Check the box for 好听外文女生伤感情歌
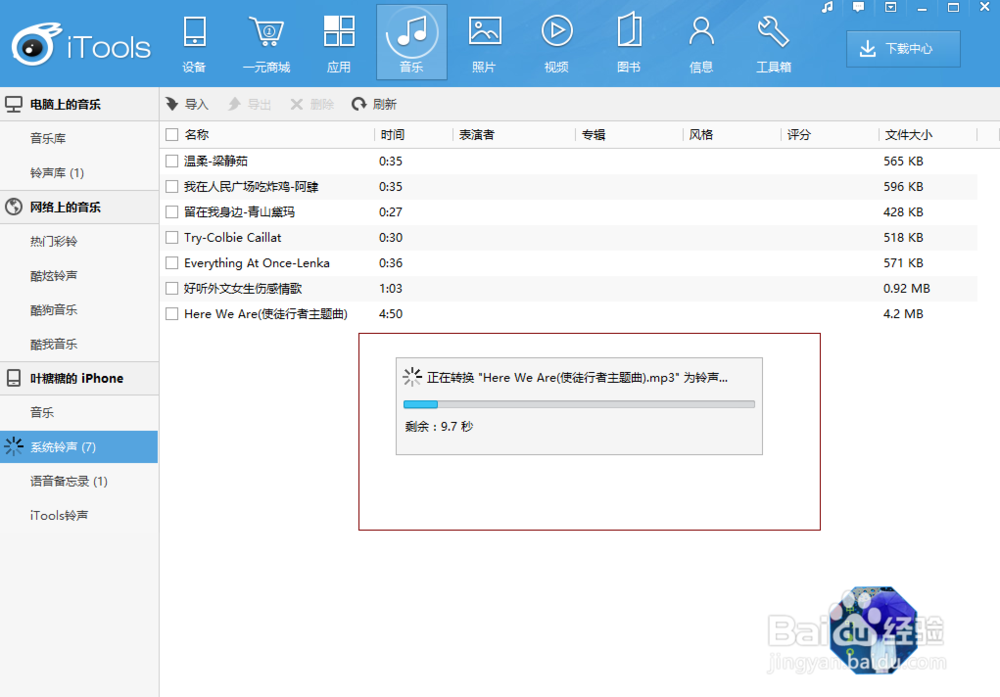This screenshot has height=697, width=1000. click(x=172, y=288)
